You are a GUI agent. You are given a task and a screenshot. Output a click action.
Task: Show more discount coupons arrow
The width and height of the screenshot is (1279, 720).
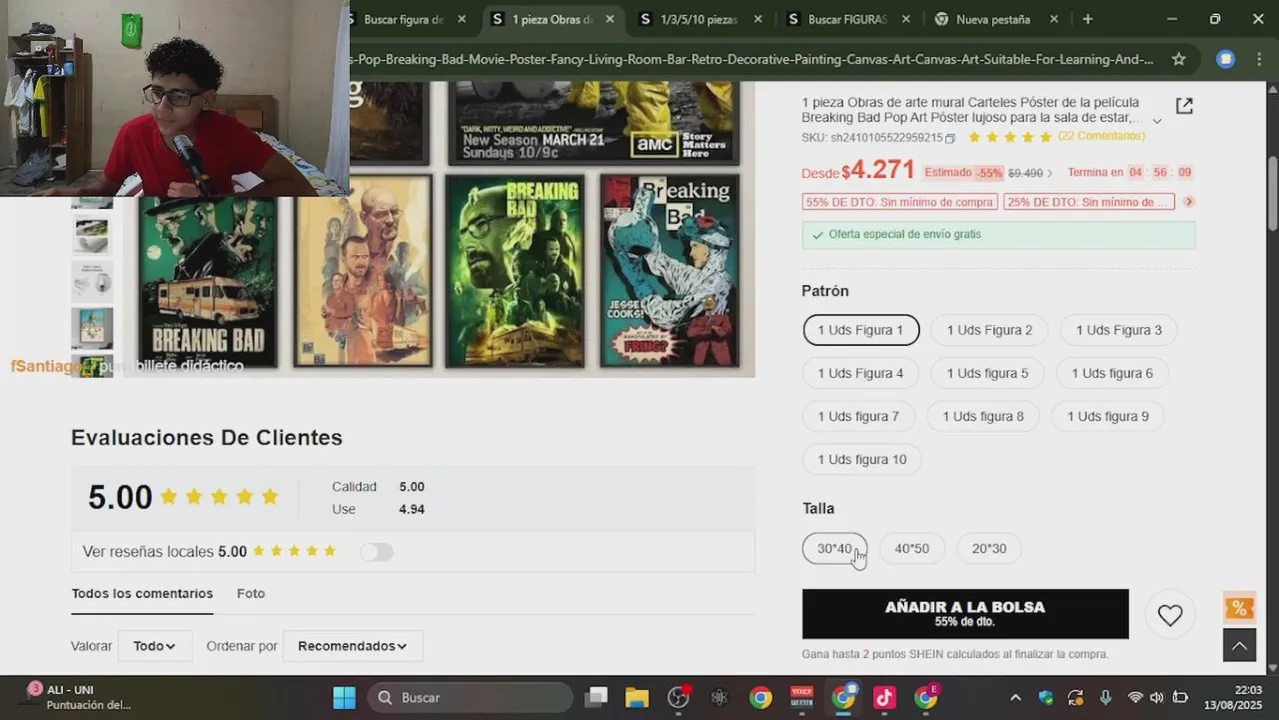tap(1188, 202)
